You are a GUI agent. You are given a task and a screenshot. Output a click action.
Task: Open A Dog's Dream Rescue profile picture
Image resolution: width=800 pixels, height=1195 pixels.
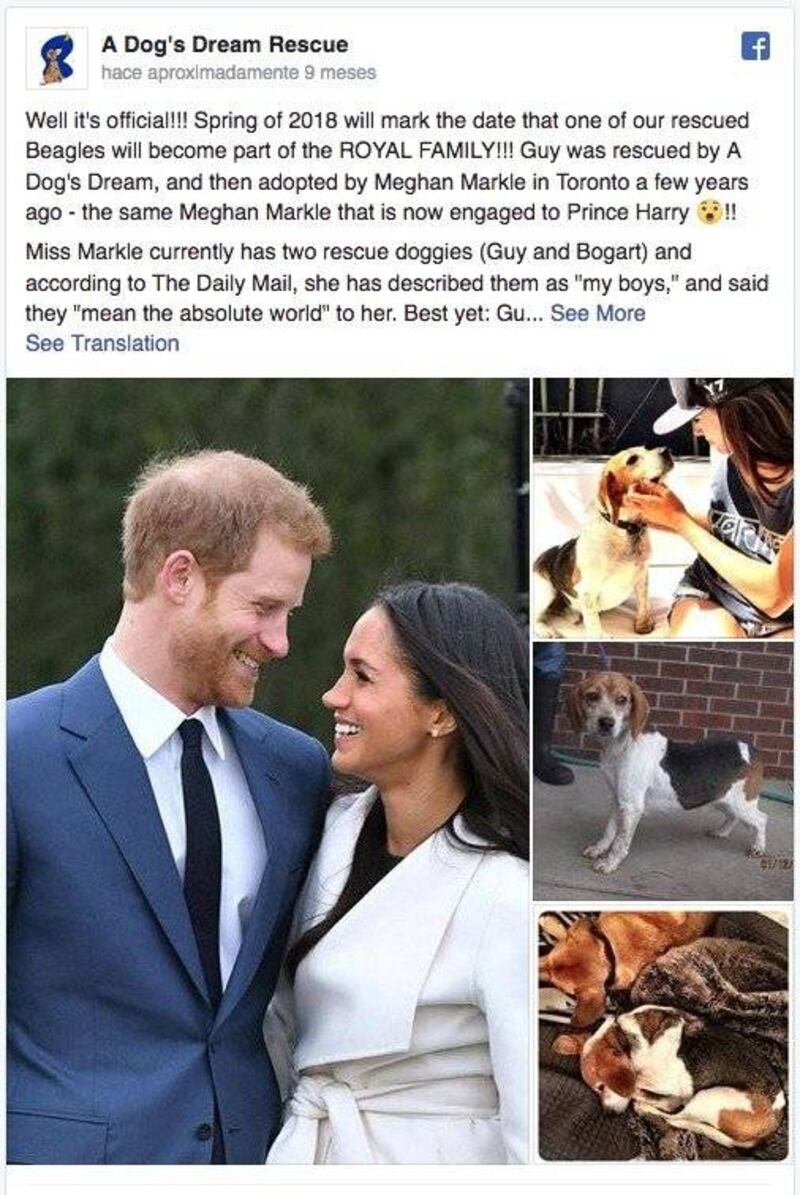56,57
